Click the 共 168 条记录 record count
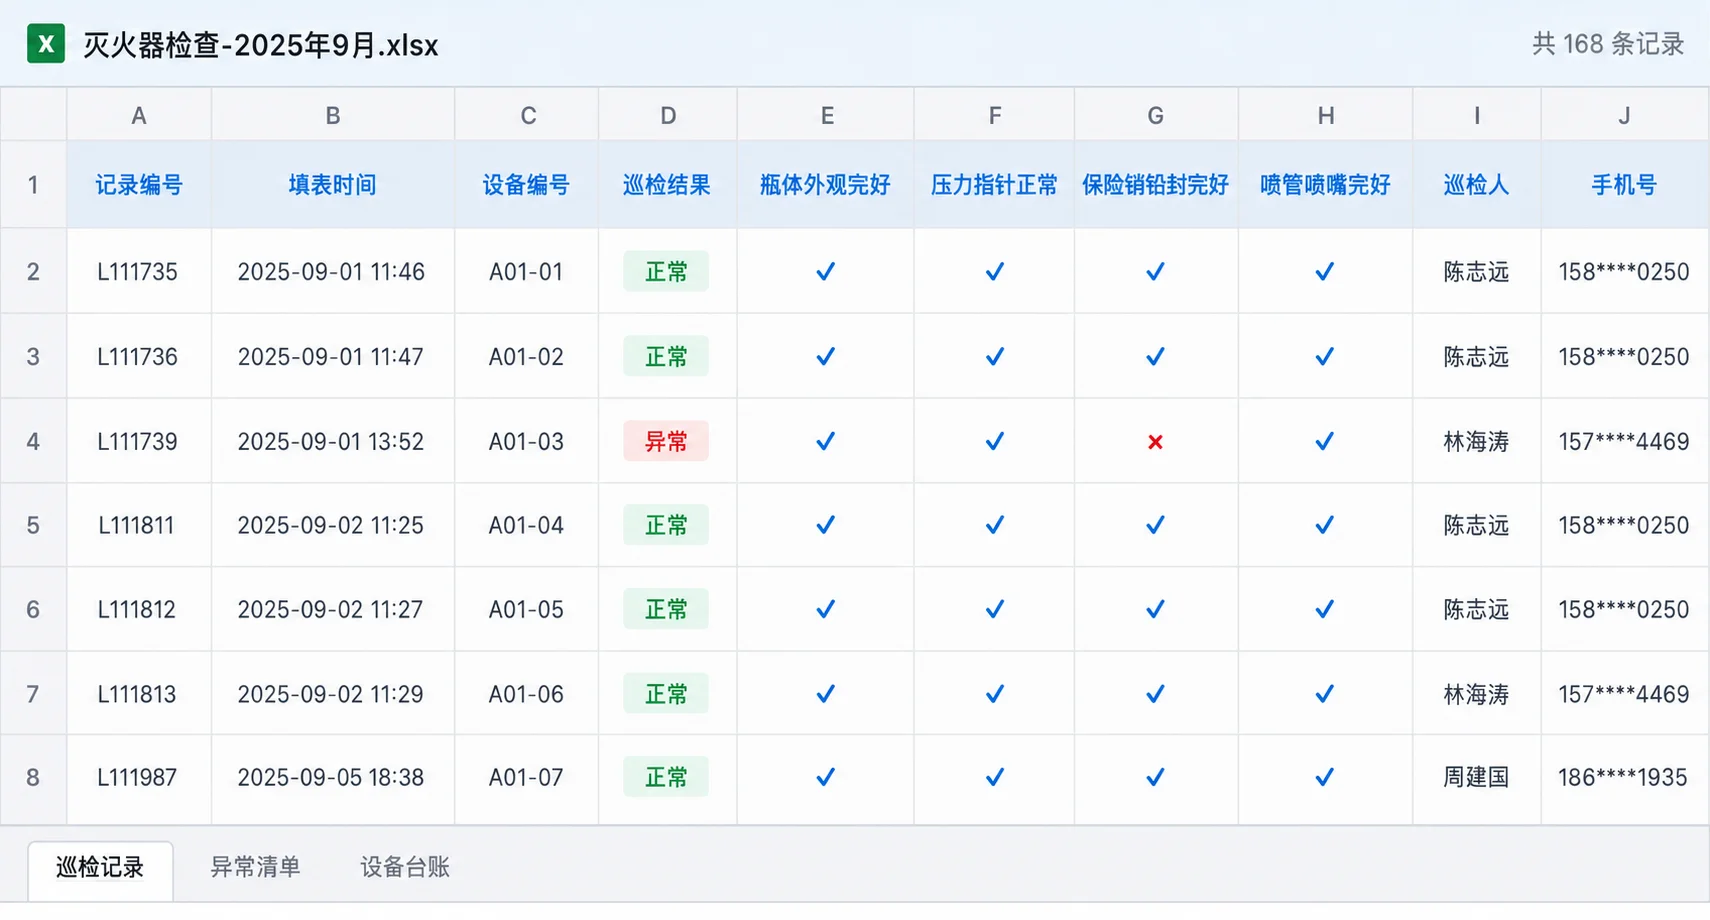 point(1608,44)
